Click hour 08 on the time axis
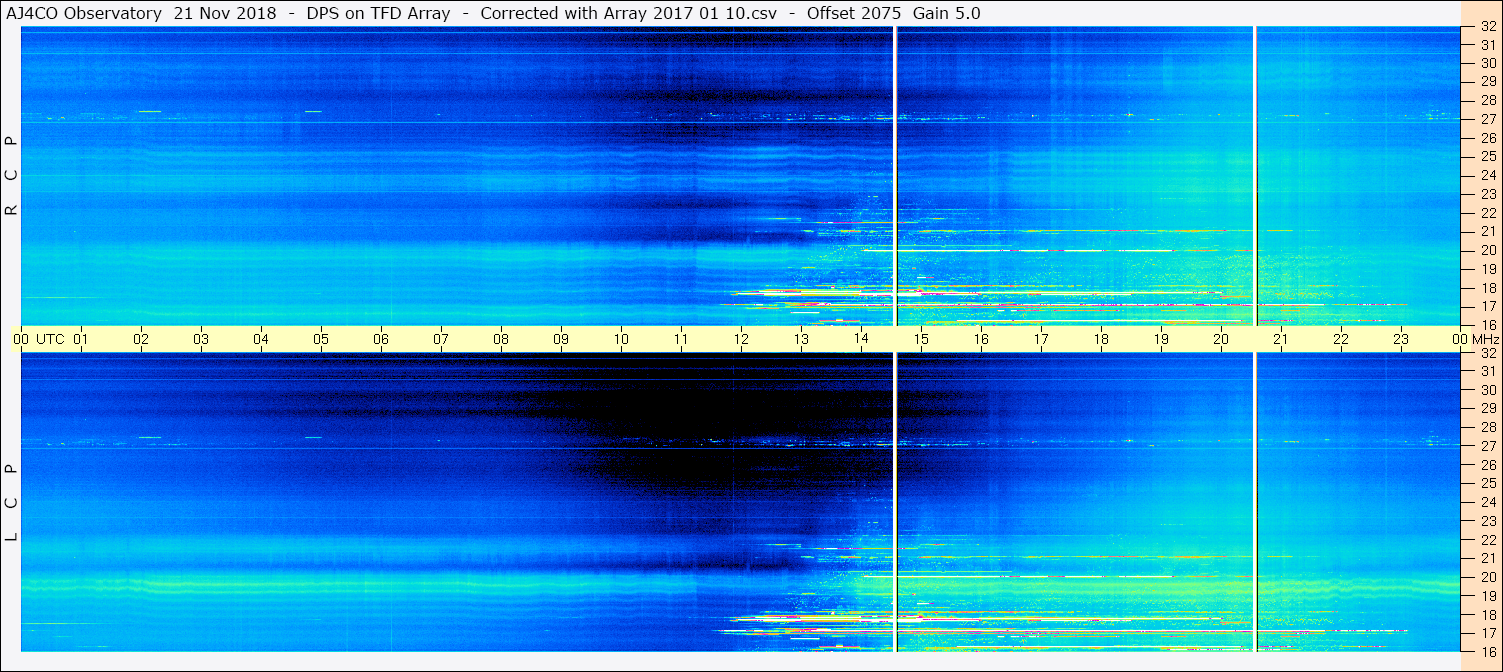The width and height of the screenshot is (1503, 672). (x=501, y=339)
